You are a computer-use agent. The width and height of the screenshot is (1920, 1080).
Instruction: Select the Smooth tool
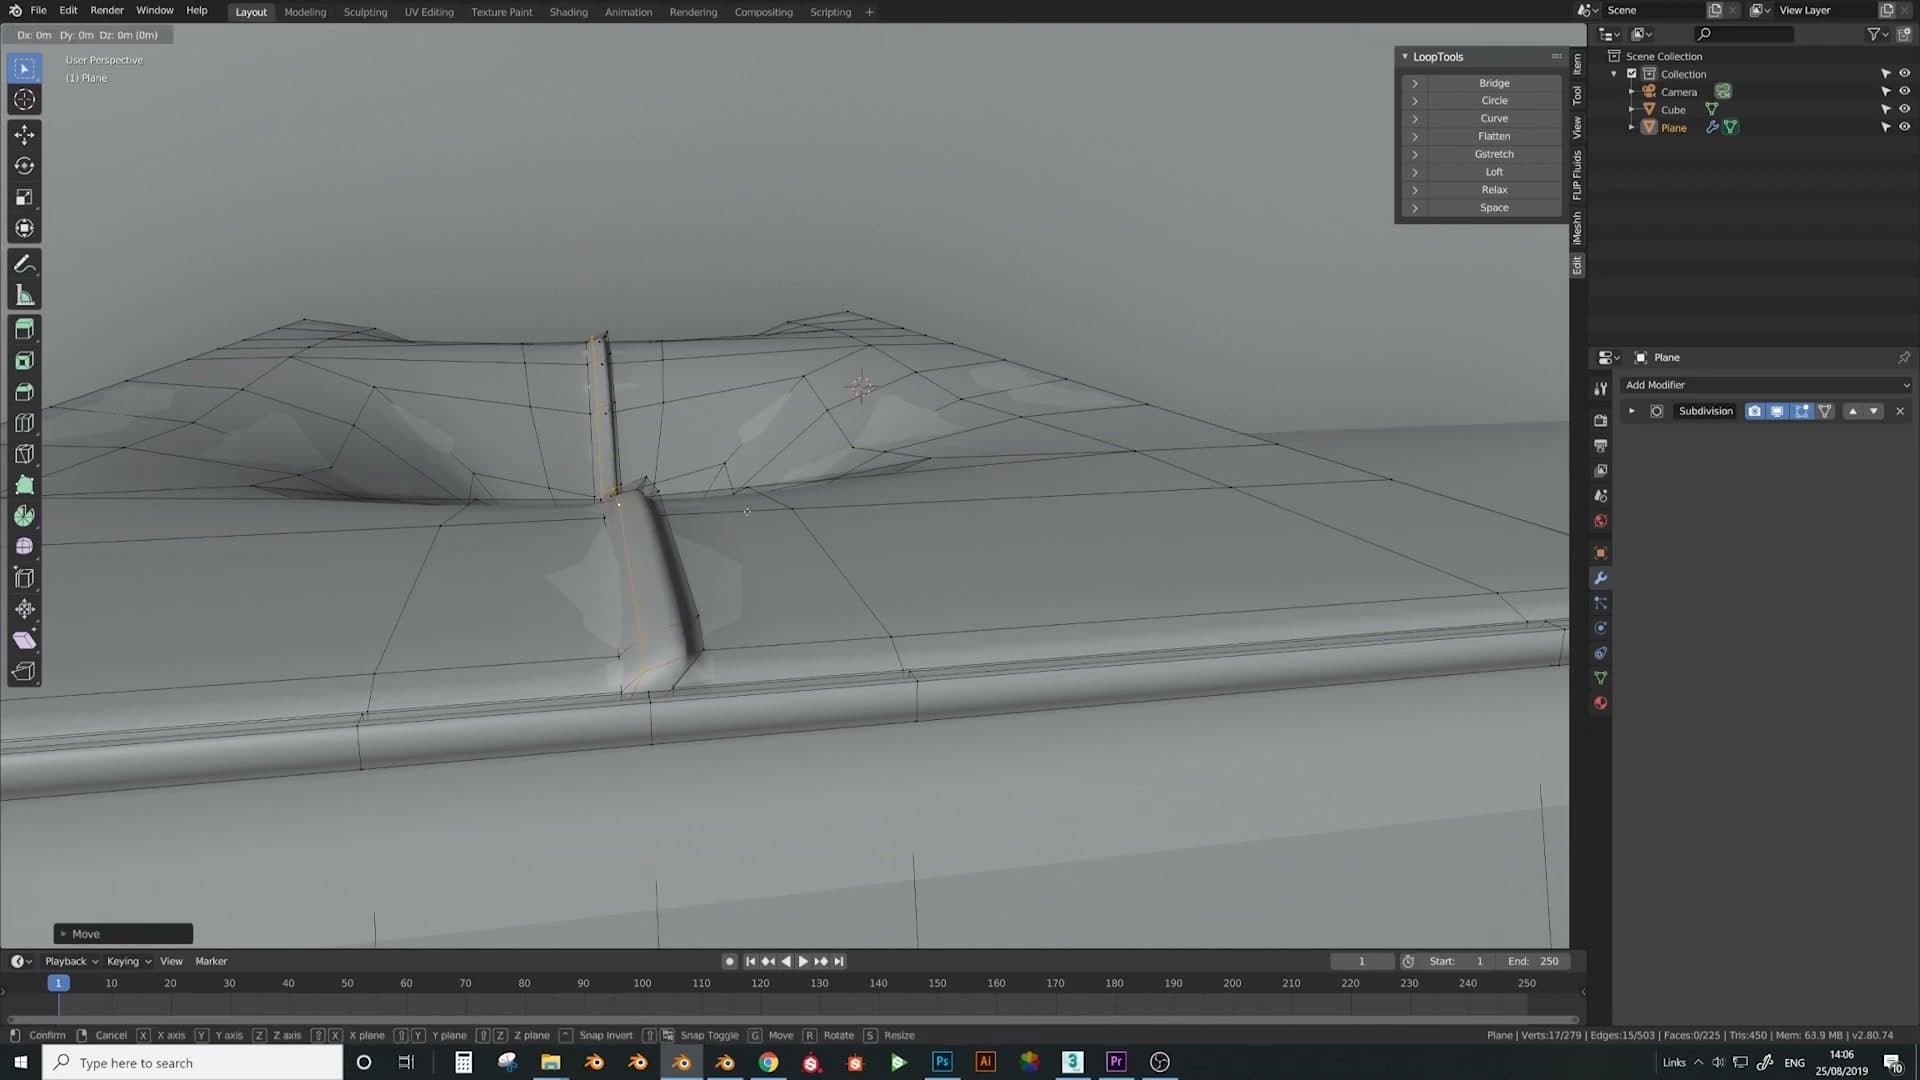tap(25, 547)
